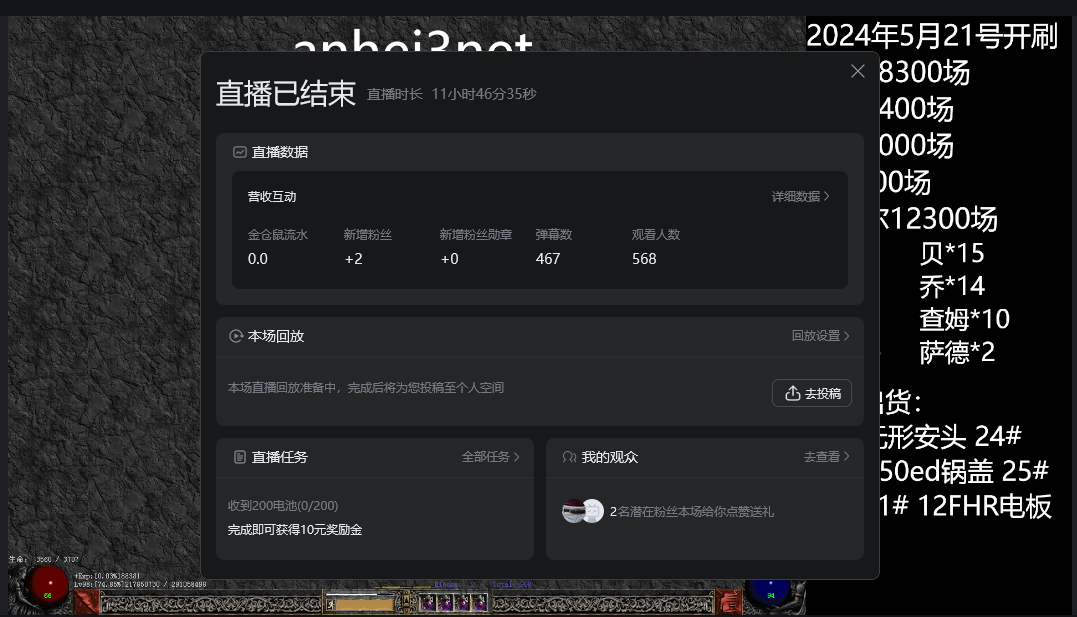Close the 直播已结束 dialog
The width and height of the screenshot is (1077, 617).
857,71
